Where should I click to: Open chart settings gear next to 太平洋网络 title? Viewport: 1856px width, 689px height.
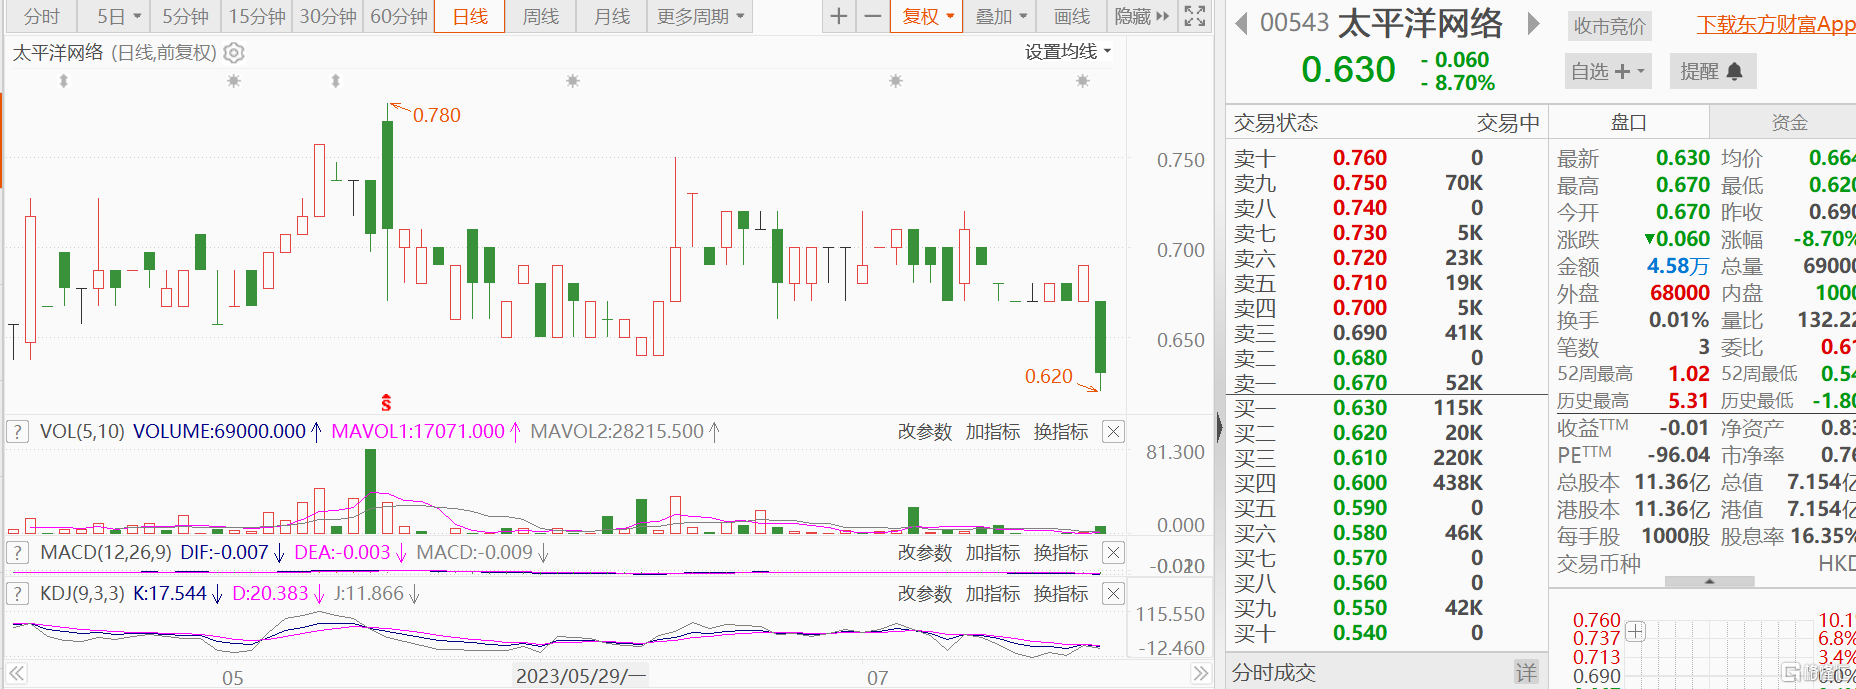tap(233, 52)
